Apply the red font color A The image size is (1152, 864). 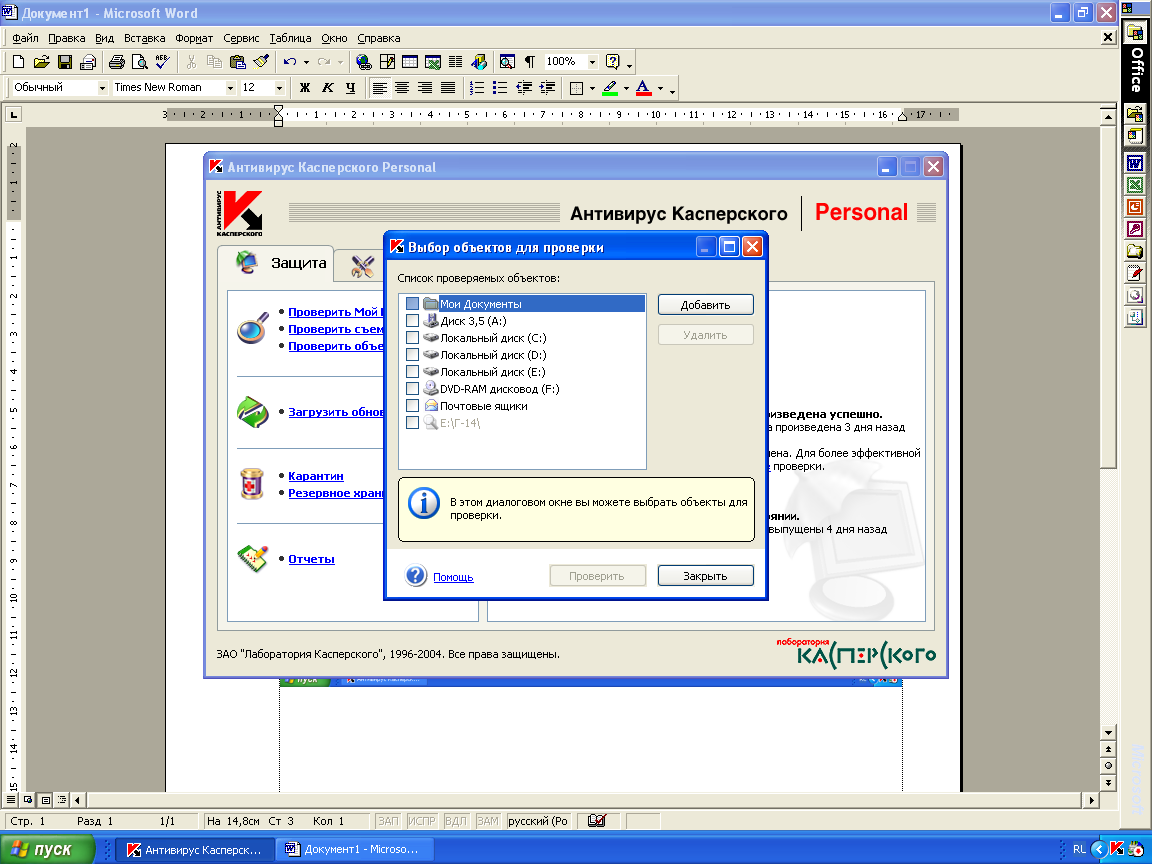coord(644,88)
